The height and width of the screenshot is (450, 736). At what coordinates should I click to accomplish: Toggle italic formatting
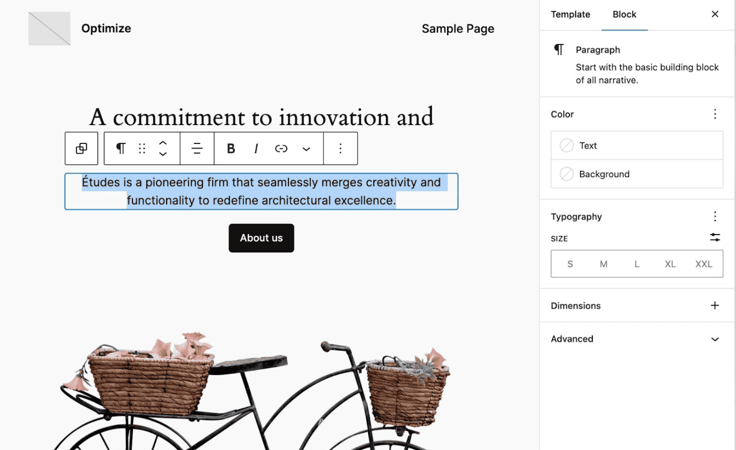point(256,148)
